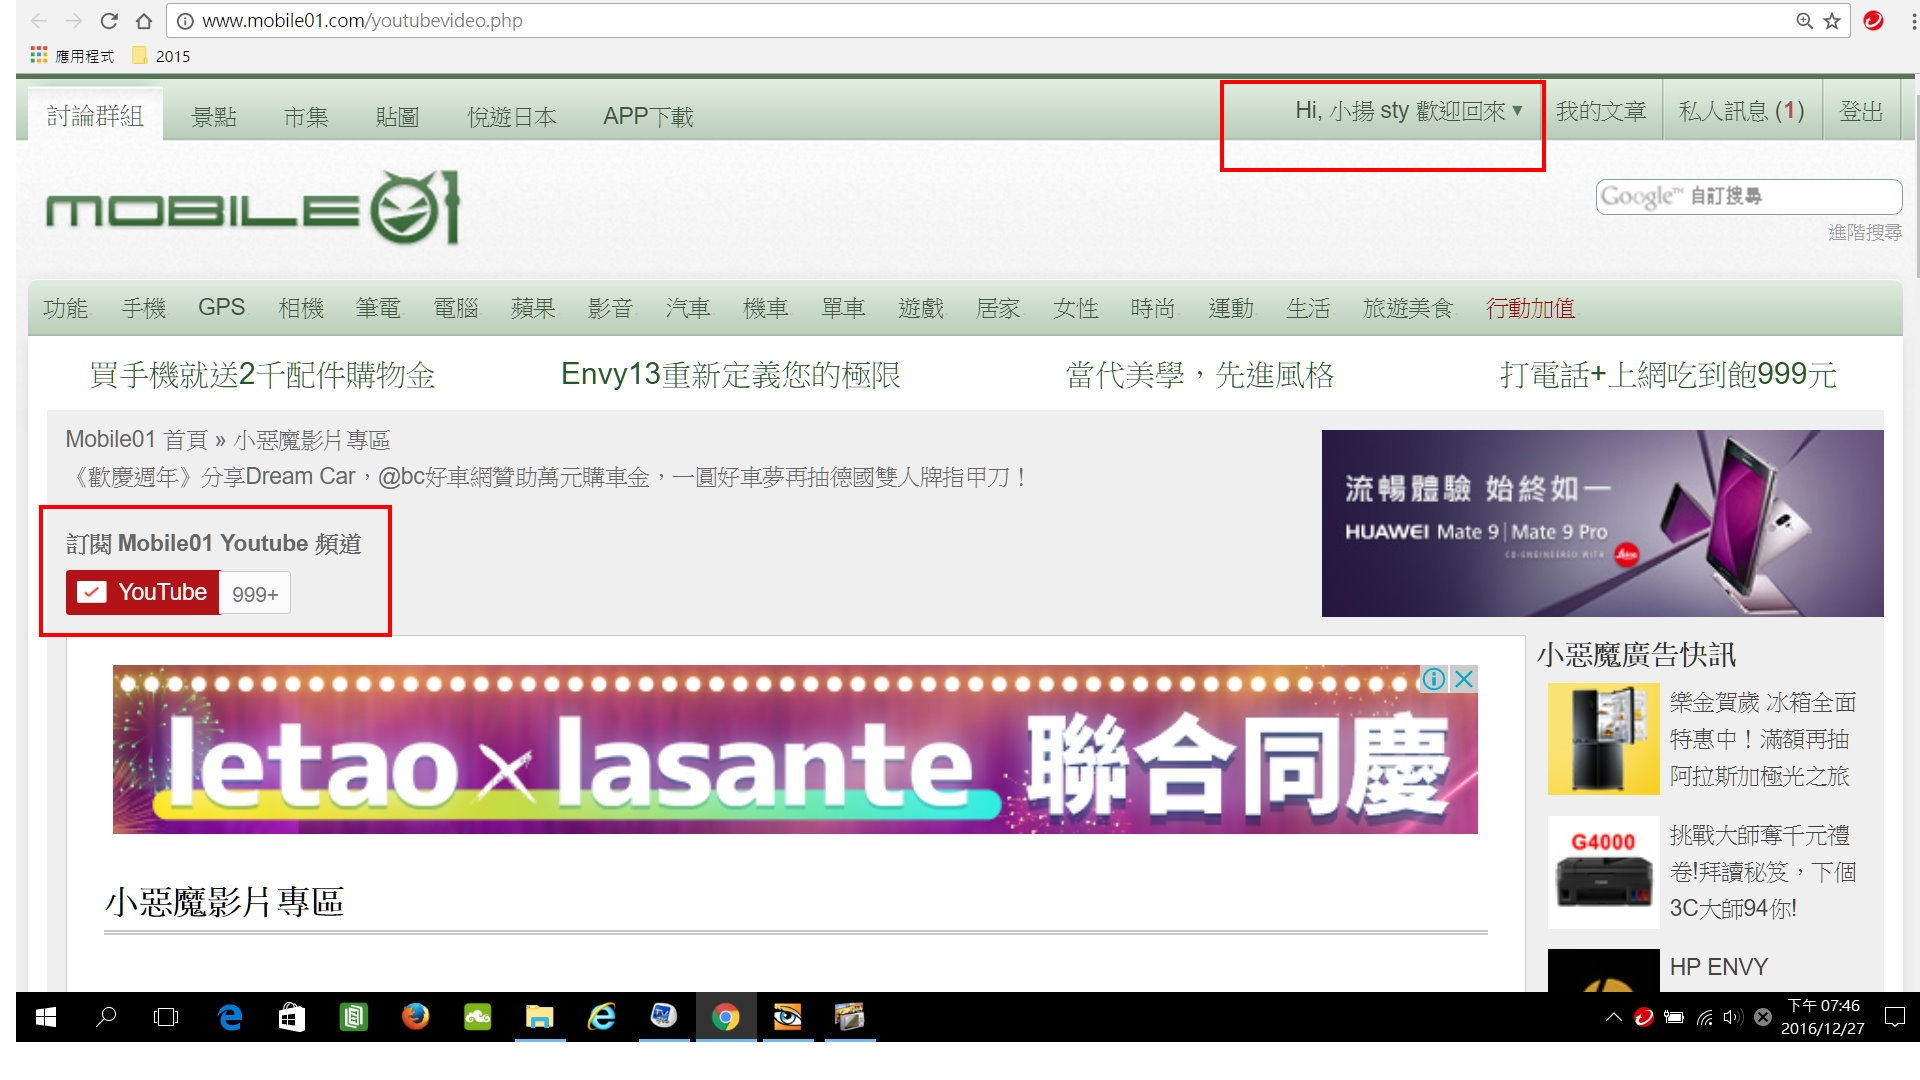Click the Mobile01 logo
The image size is (1920, 1080).
(252, 208)
